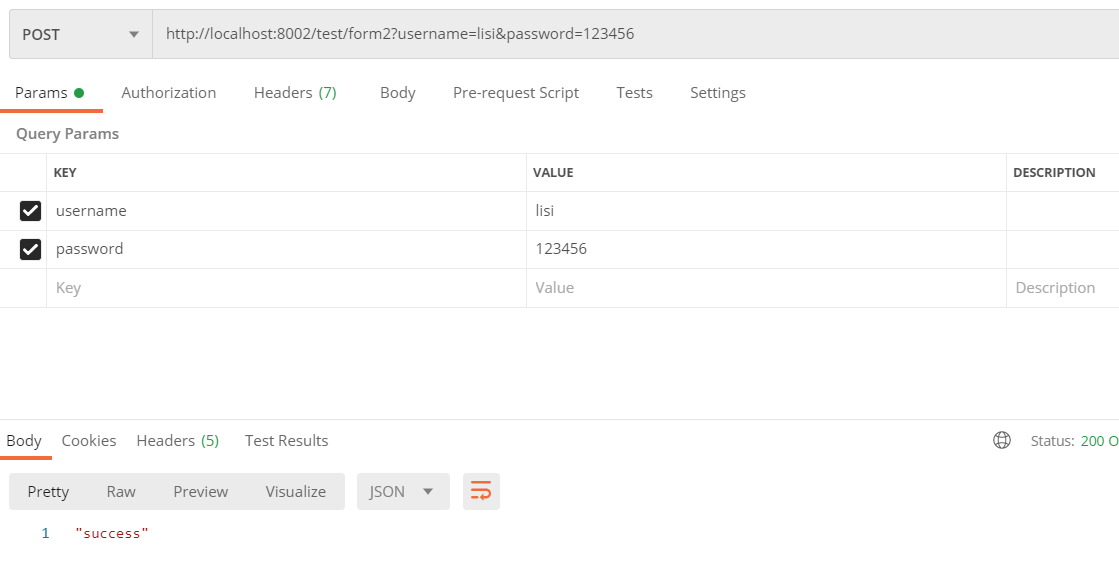Viewport: 1119px width, 569px height.
Task: Switch to the request Body tab
Action: coord(398,93)
